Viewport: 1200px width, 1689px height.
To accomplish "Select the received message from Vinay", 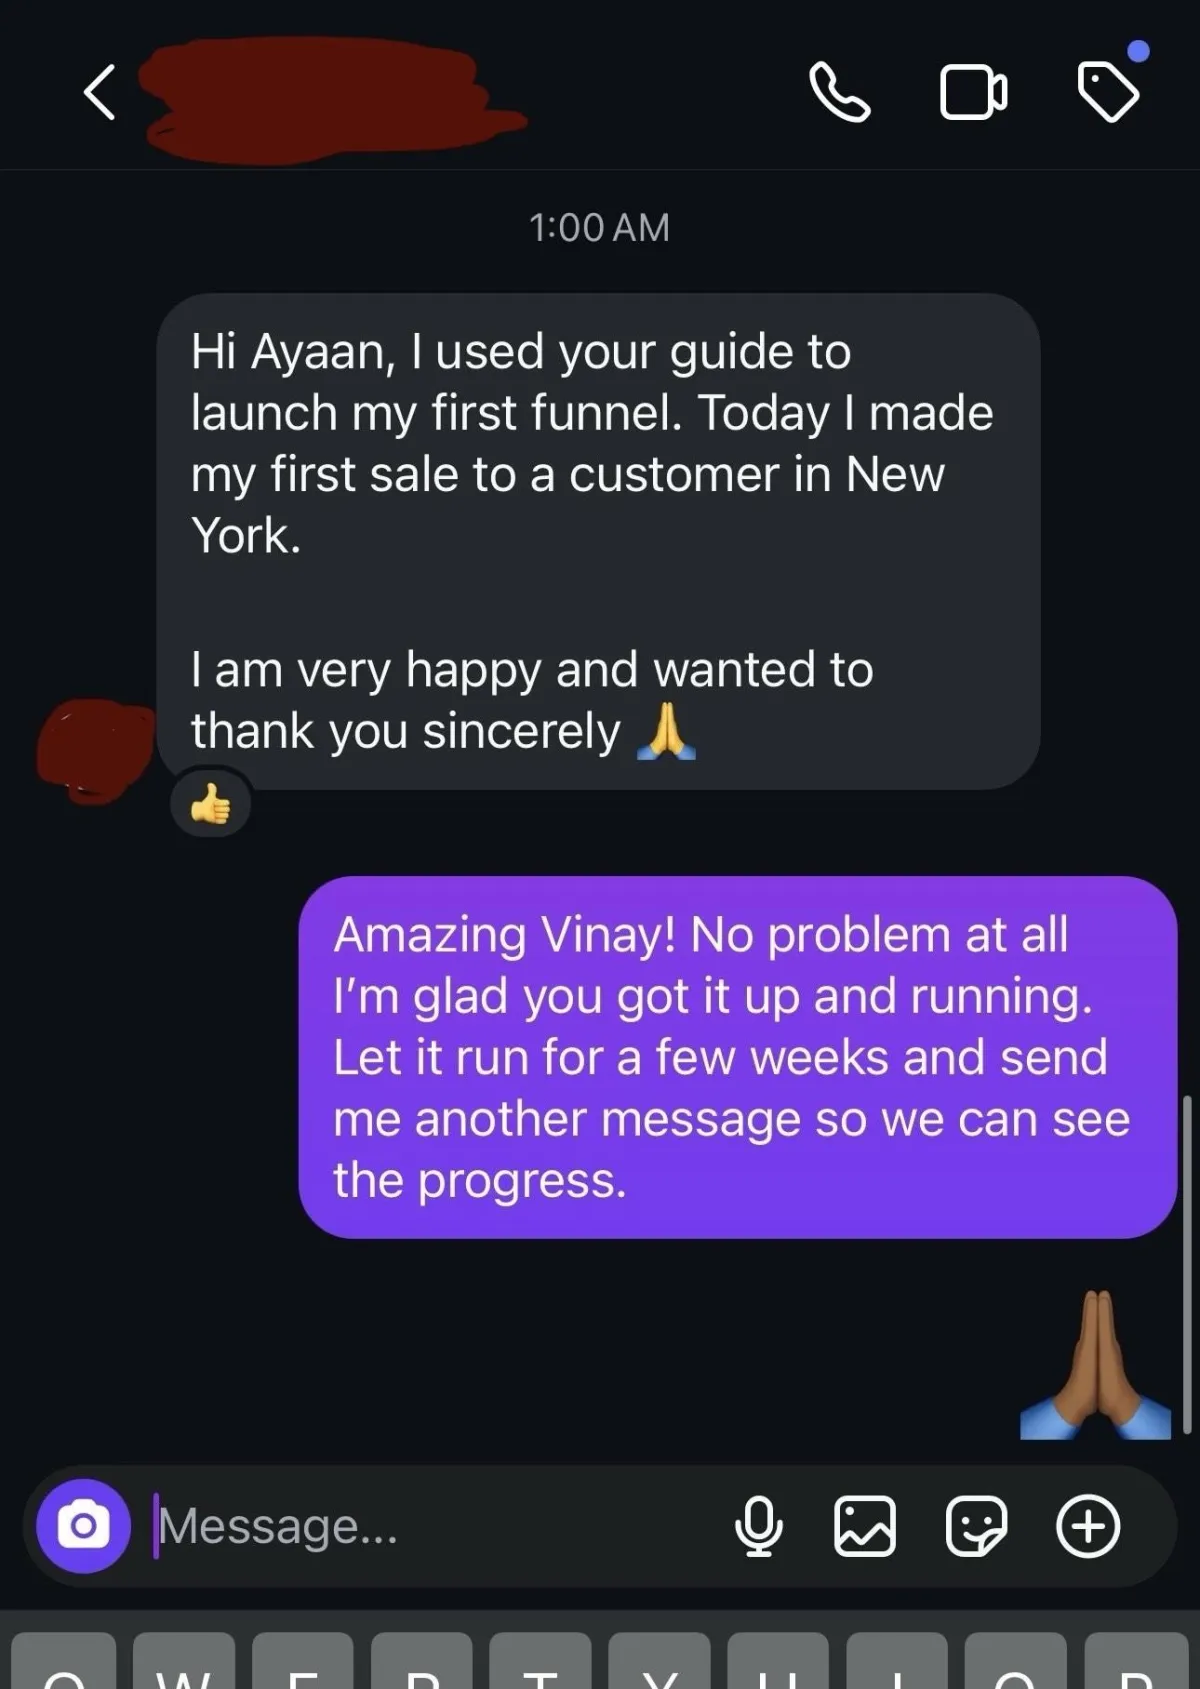I will 598,541.
